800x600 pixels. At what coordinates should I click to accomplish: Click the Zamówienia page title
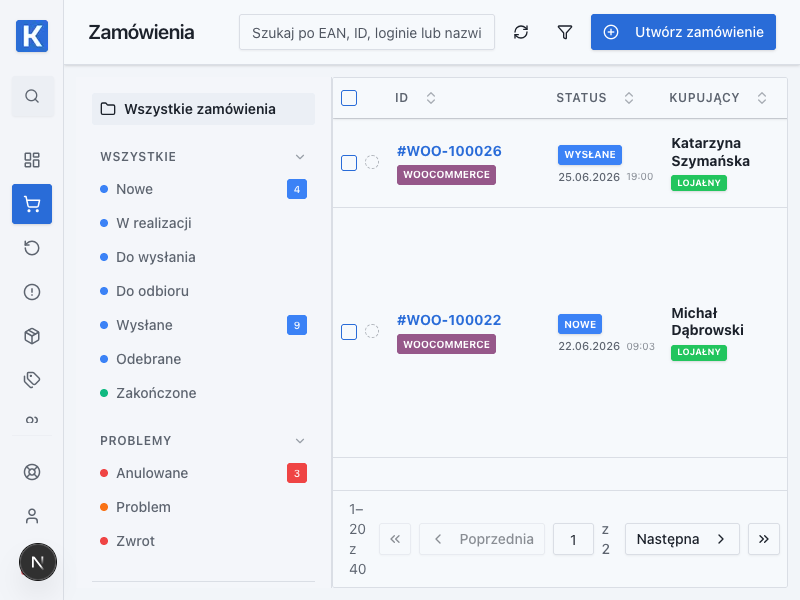[x=141, y=32]
